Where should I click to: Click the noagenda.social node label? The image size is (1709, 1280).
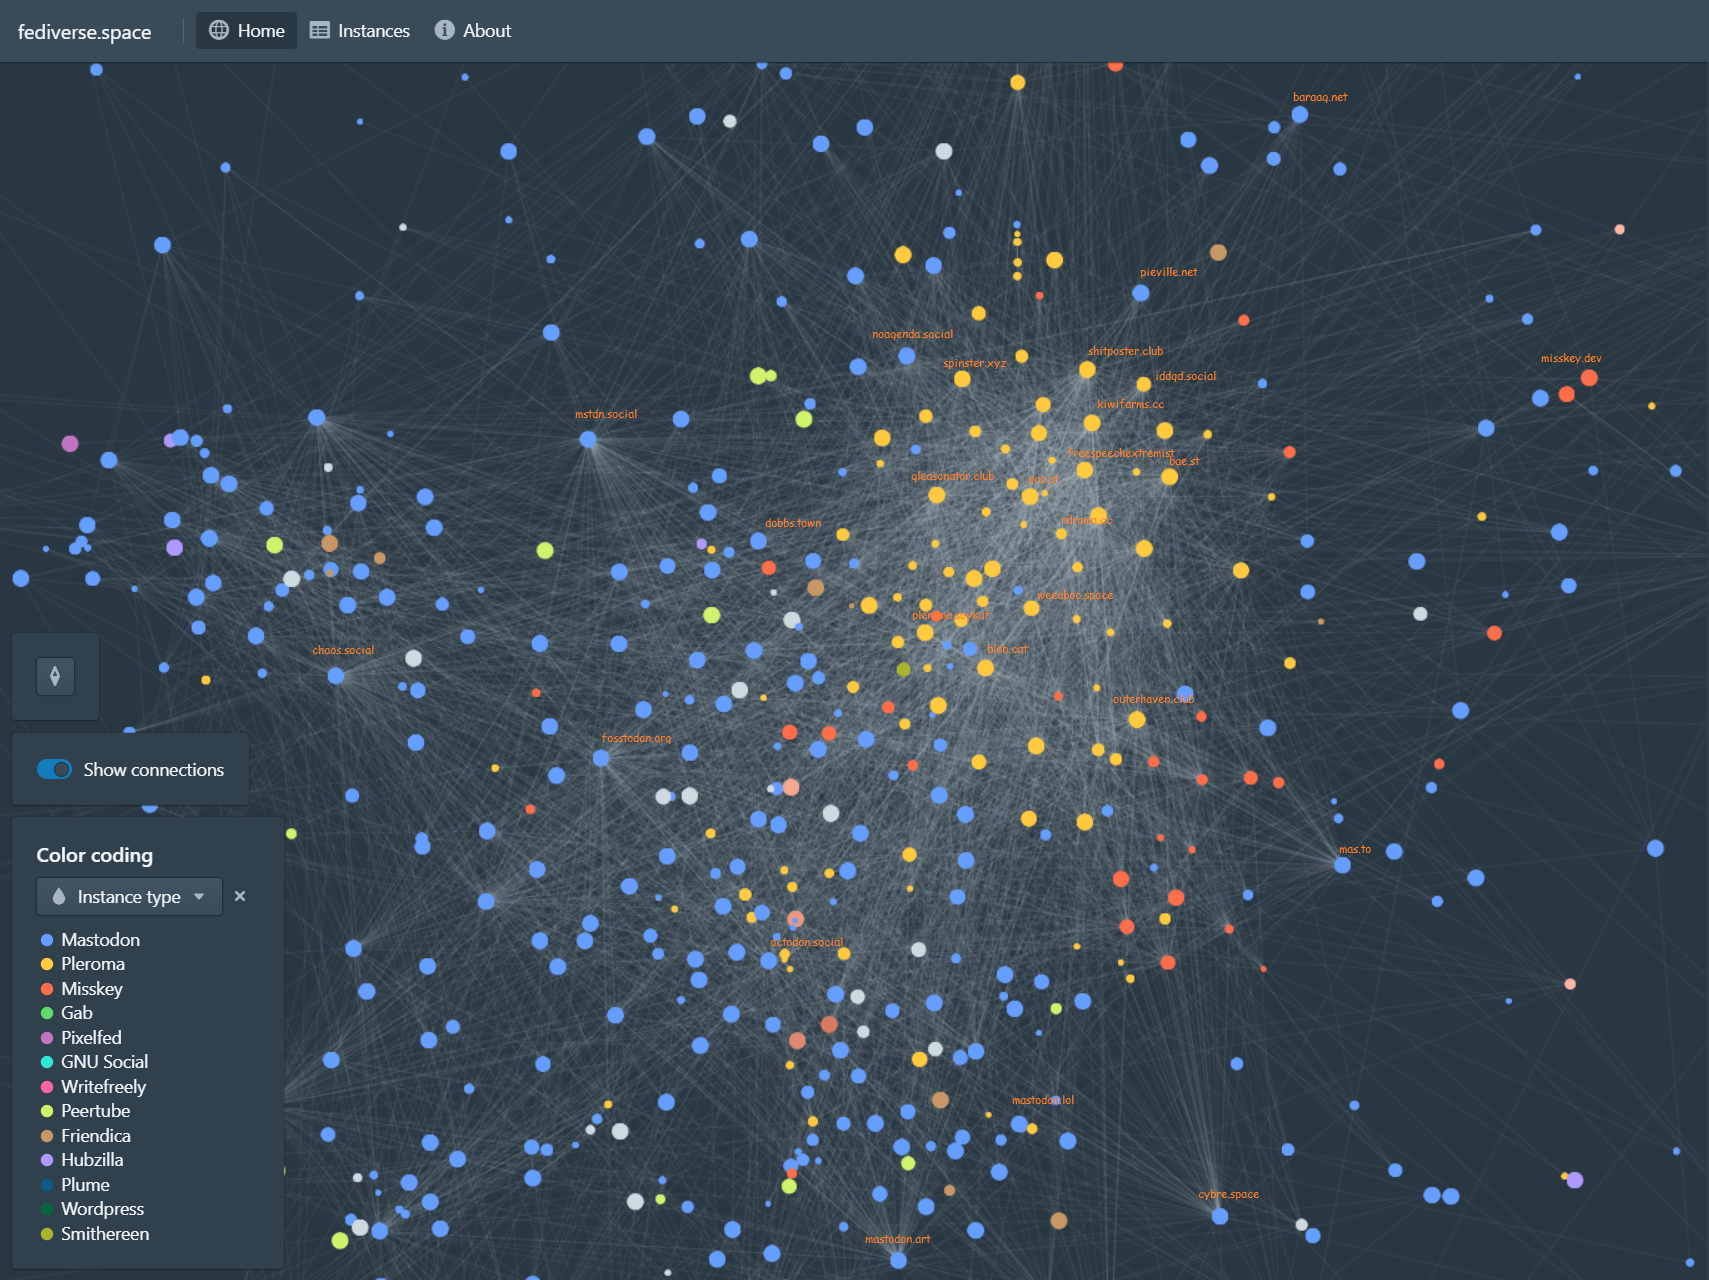click(x=912, y=334)
